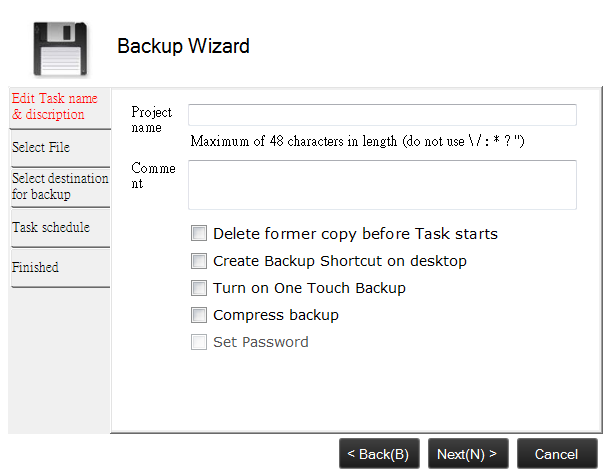Image resolution: width=612 pixels, height=475 pixels.
Task: Tick the Set Password checkbox
Action: pos(199,342)
